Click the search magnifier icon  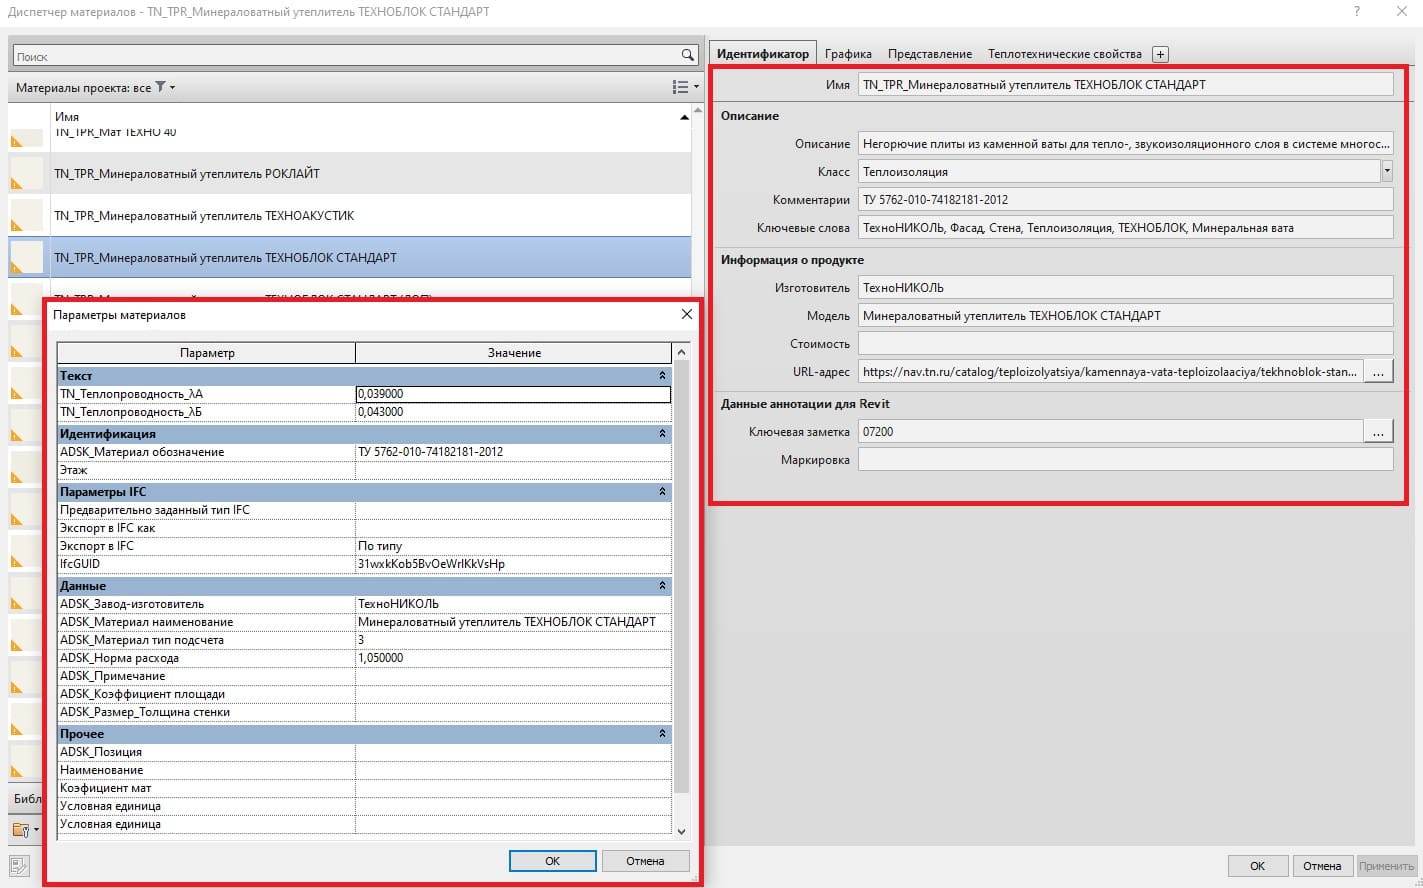pyautogui.click(x=687, y=56)
